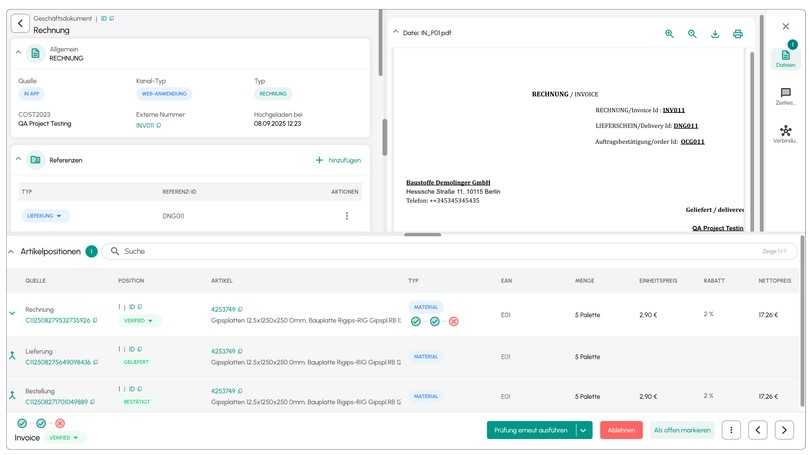Open dropdown arrow beside Prüfung erneut ausführen
This screenshot has width=809, height=455.
point(584,429)
